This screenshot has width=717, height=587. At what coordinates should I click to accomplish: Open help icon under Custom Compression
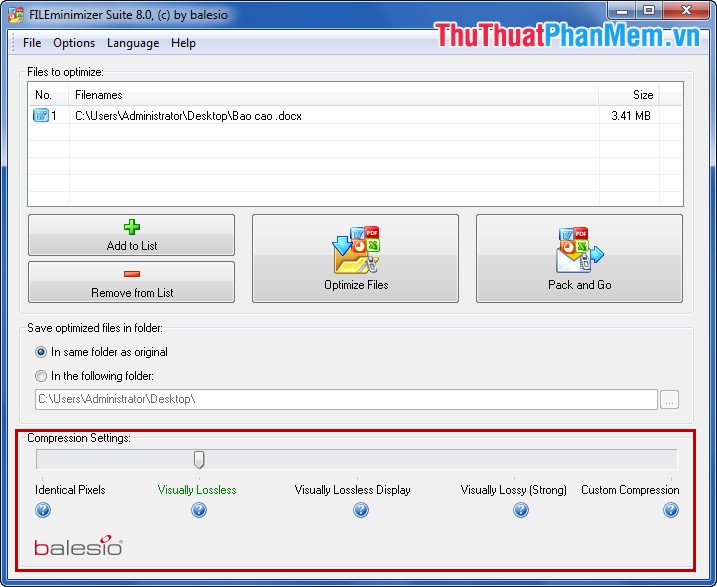pyautogui.click(x=671, y=510)
